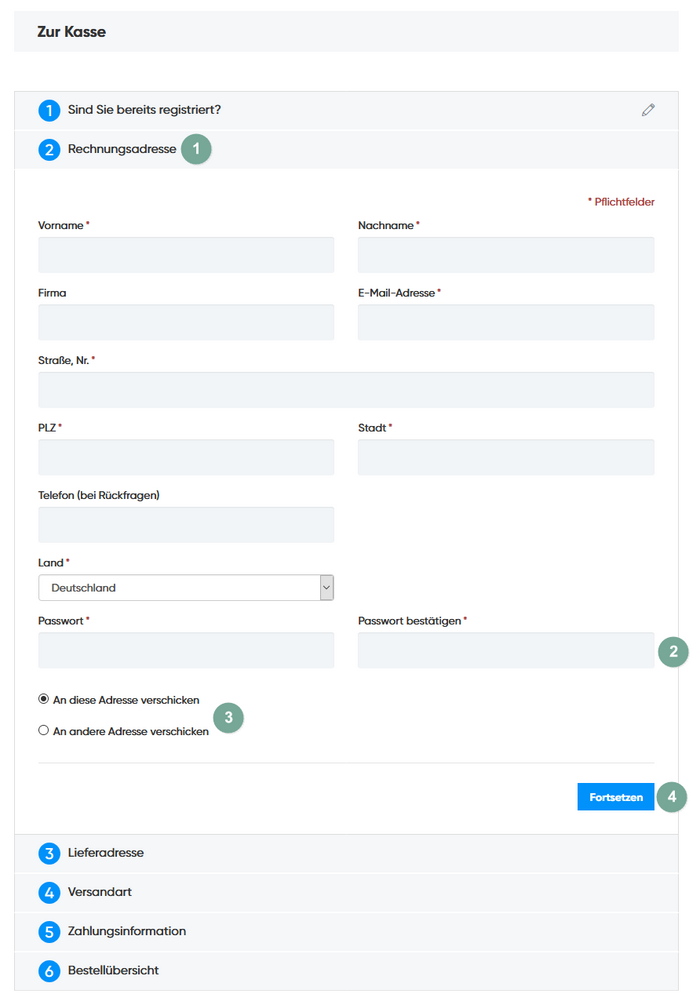700x1005 pixels.
Task: Click the blue step 4 circle icon
Action: point(49,892)
